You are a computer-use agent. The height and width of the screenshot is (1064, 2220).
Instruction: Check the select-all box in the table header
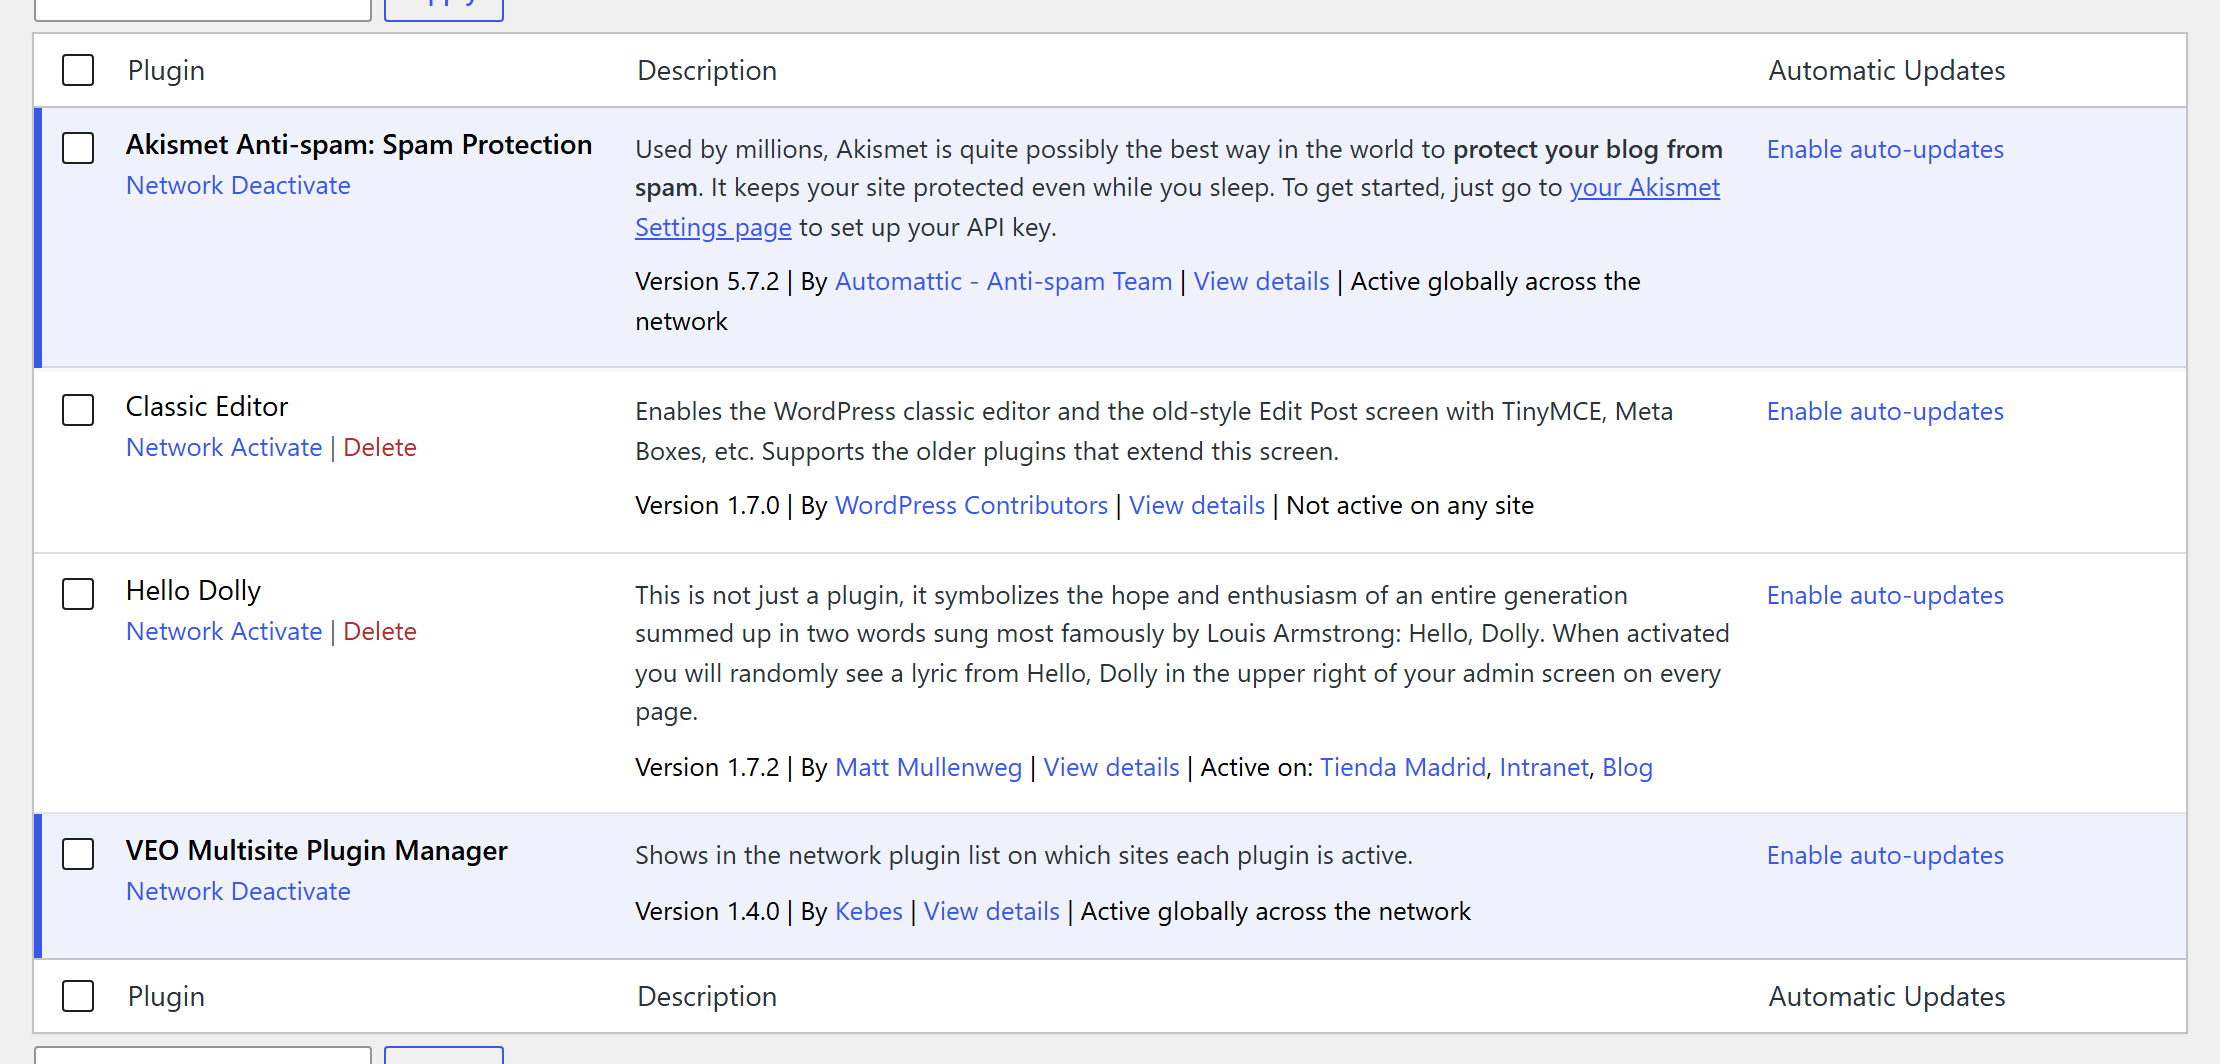click(x=78, y=70)
